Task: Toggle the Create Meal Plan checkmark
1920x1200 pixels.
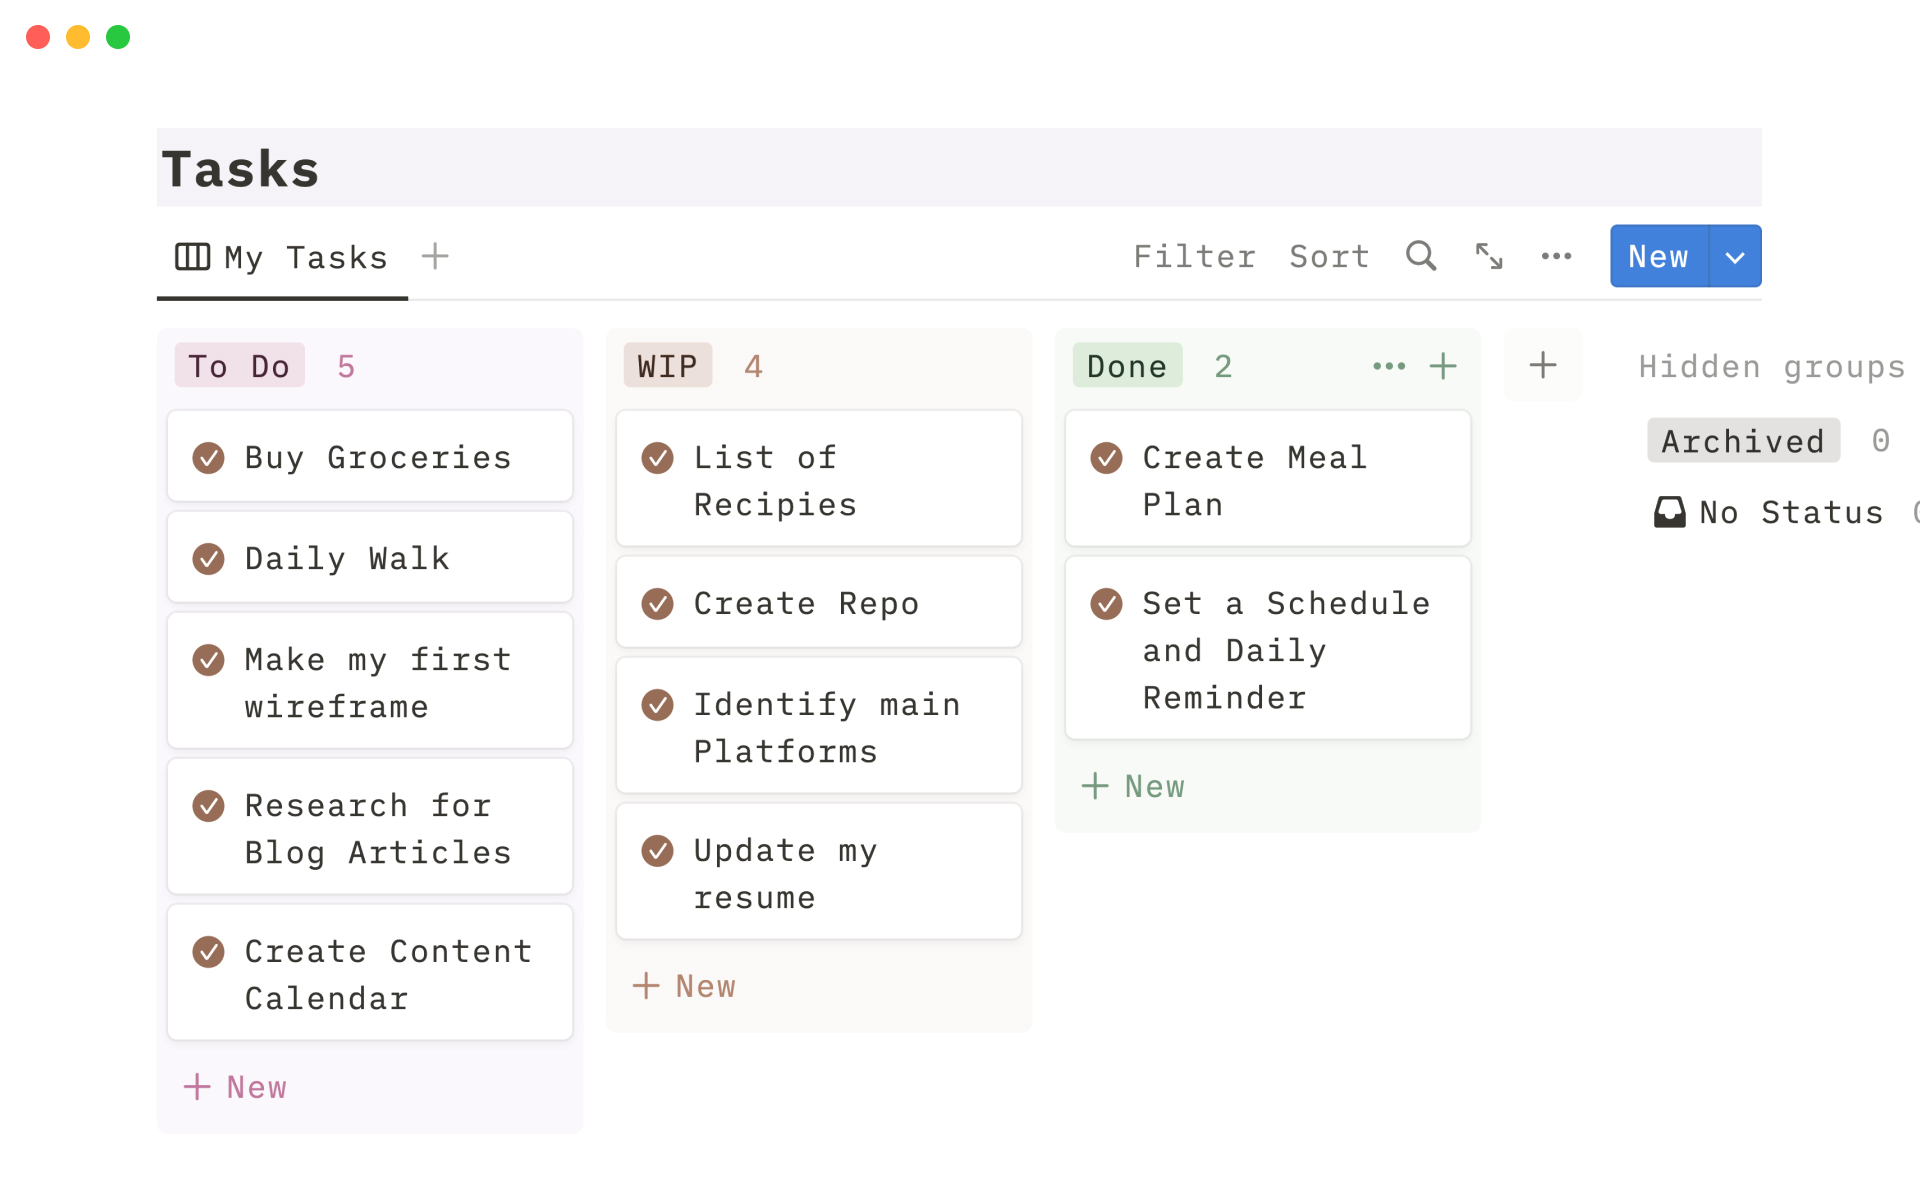Action: tap(1106, 458)
